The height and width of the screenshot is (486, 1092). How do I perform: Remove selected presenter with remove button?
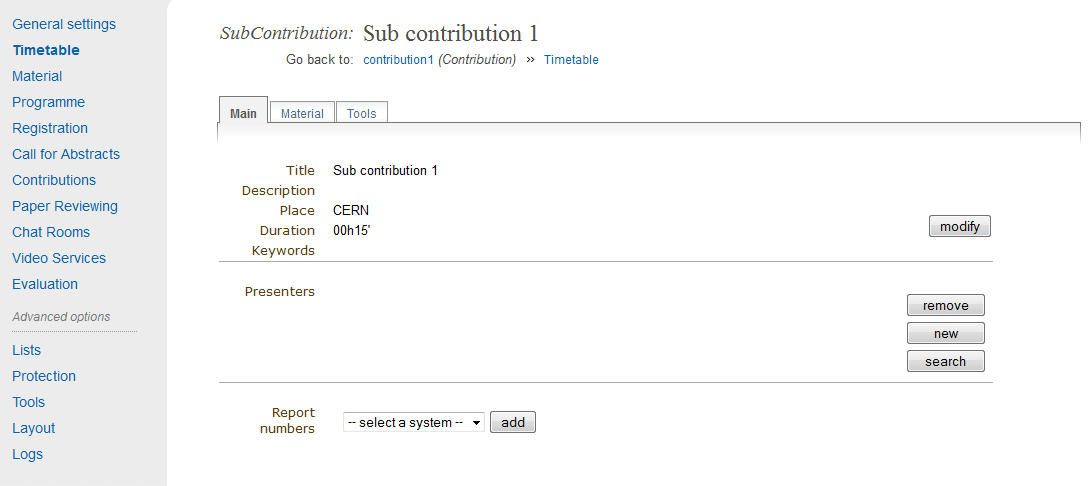point(945,306)
